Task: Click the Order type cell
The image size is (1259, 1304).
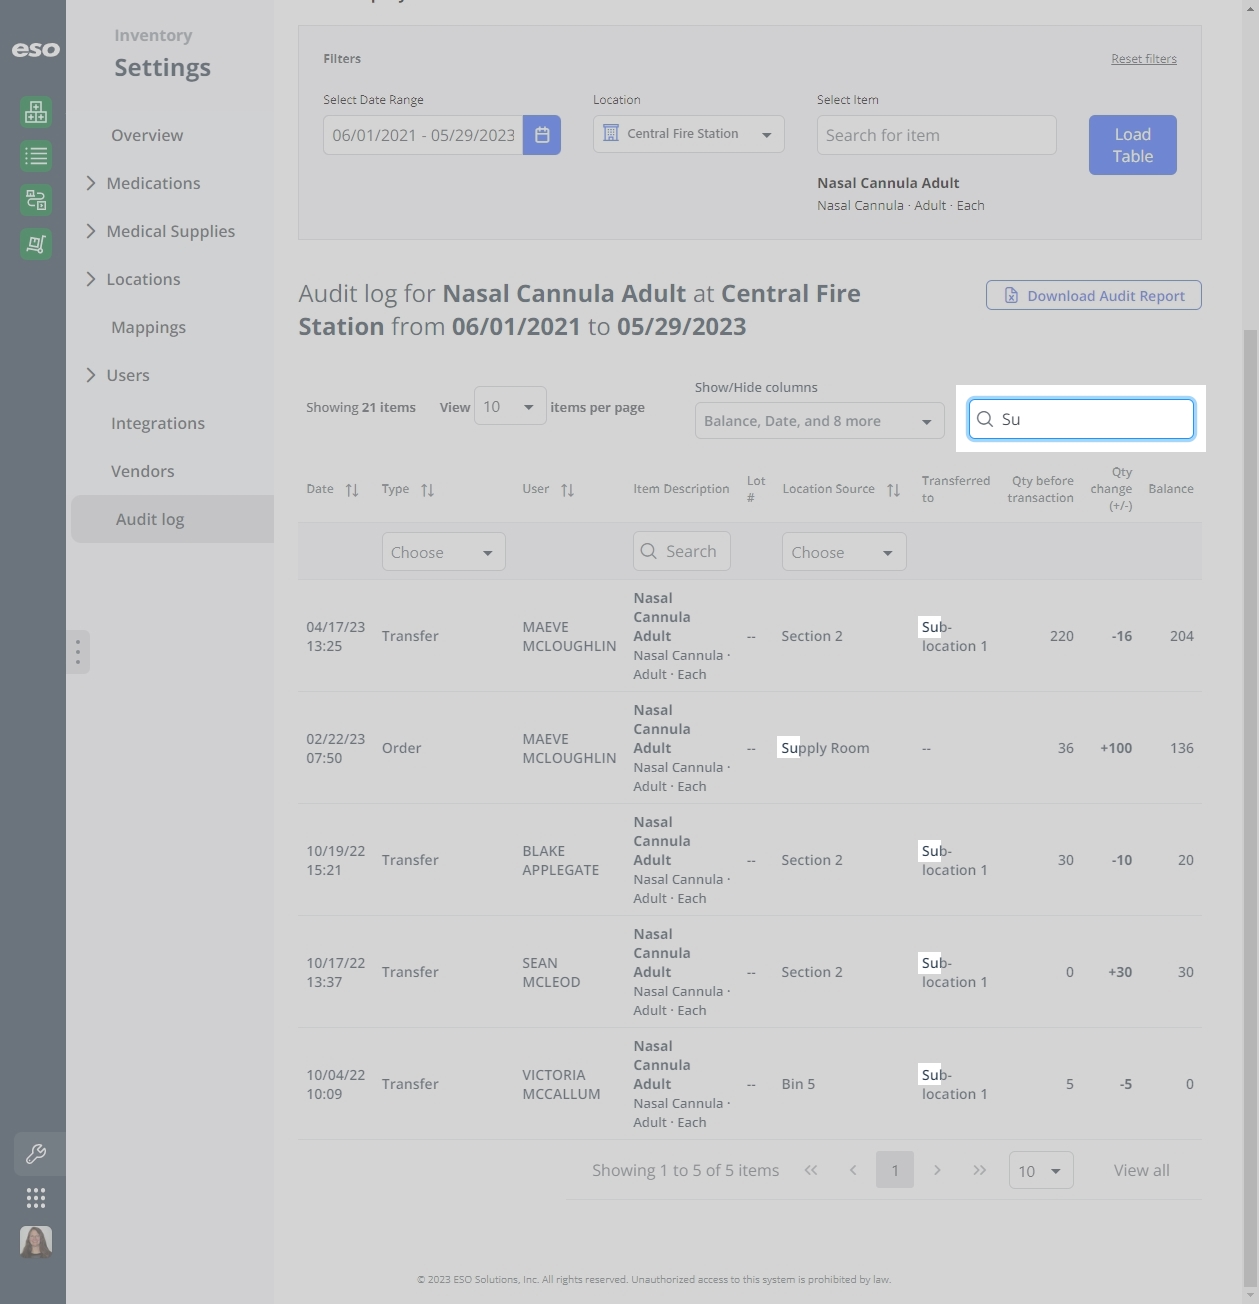Action: [402, 748]
